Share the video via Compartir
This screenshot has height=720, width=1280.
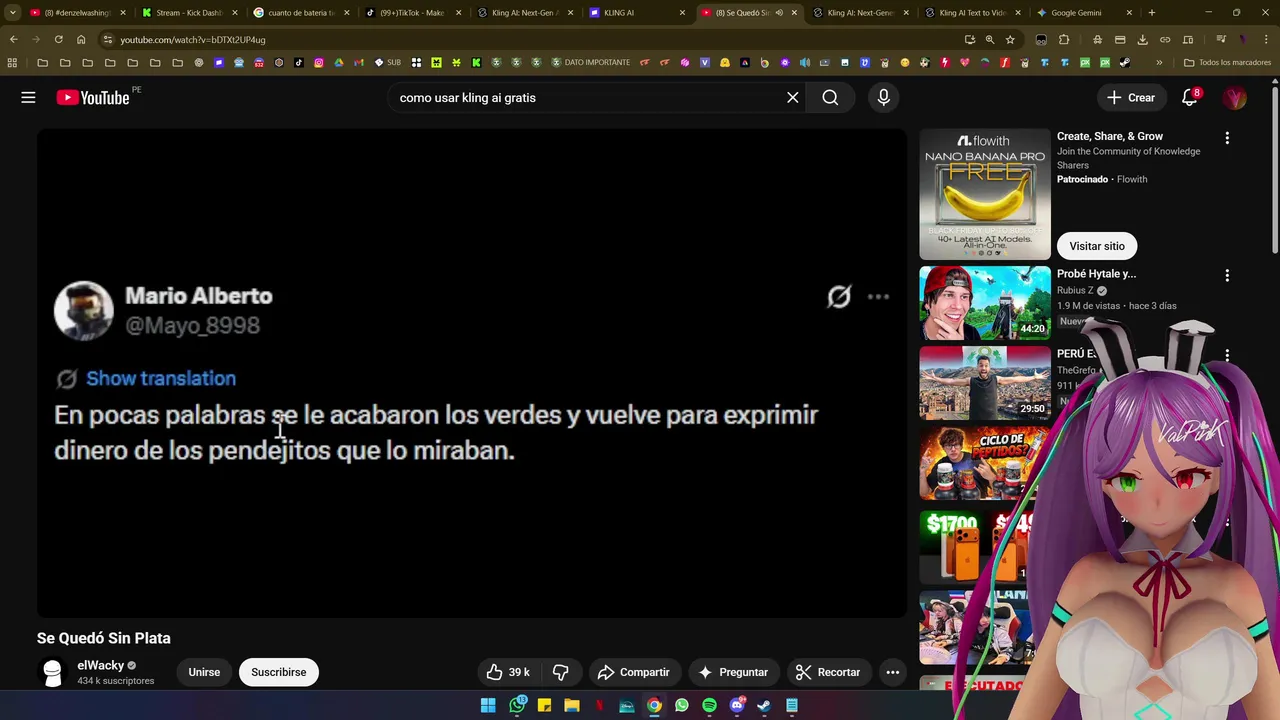point(634,672)
